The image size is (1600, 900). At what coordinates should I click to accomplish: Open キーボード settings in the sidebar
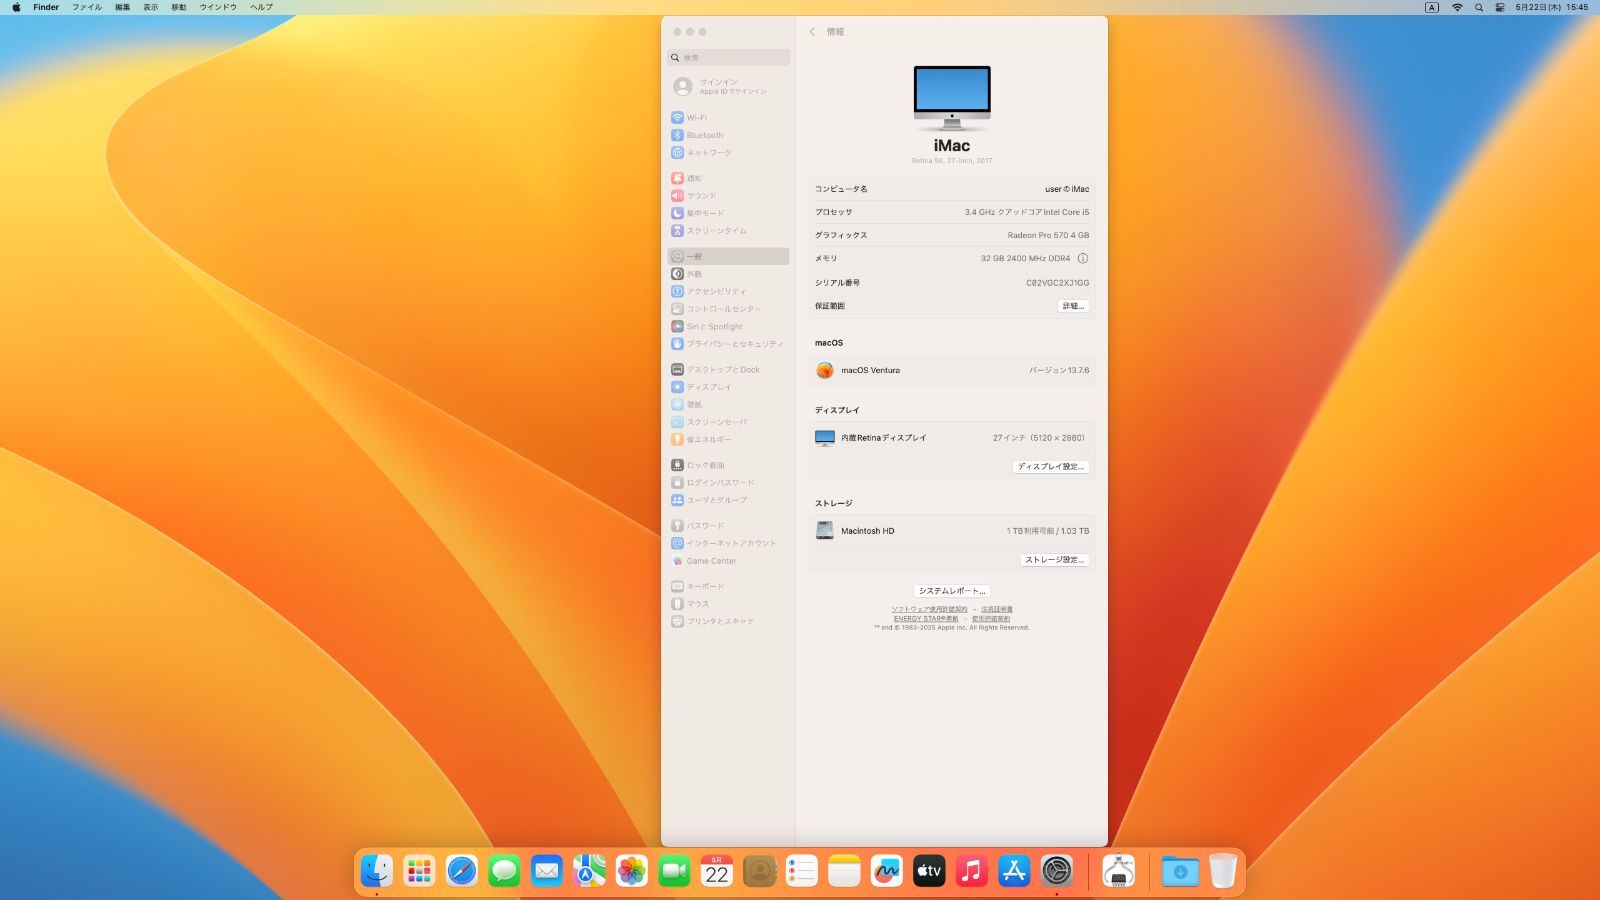click(728, 587)
